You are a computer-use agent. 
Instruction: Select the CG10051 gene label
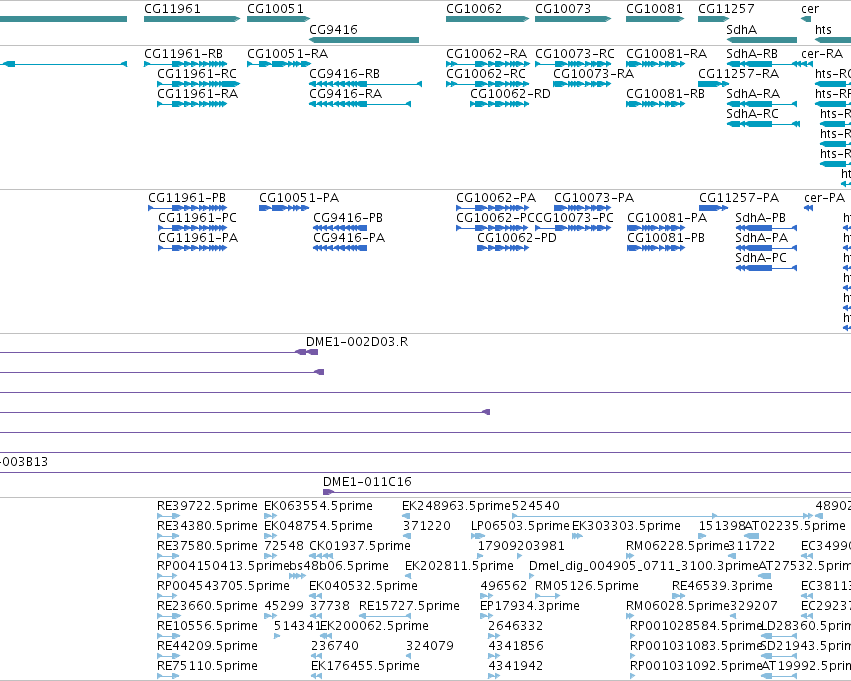pos(275,9)
